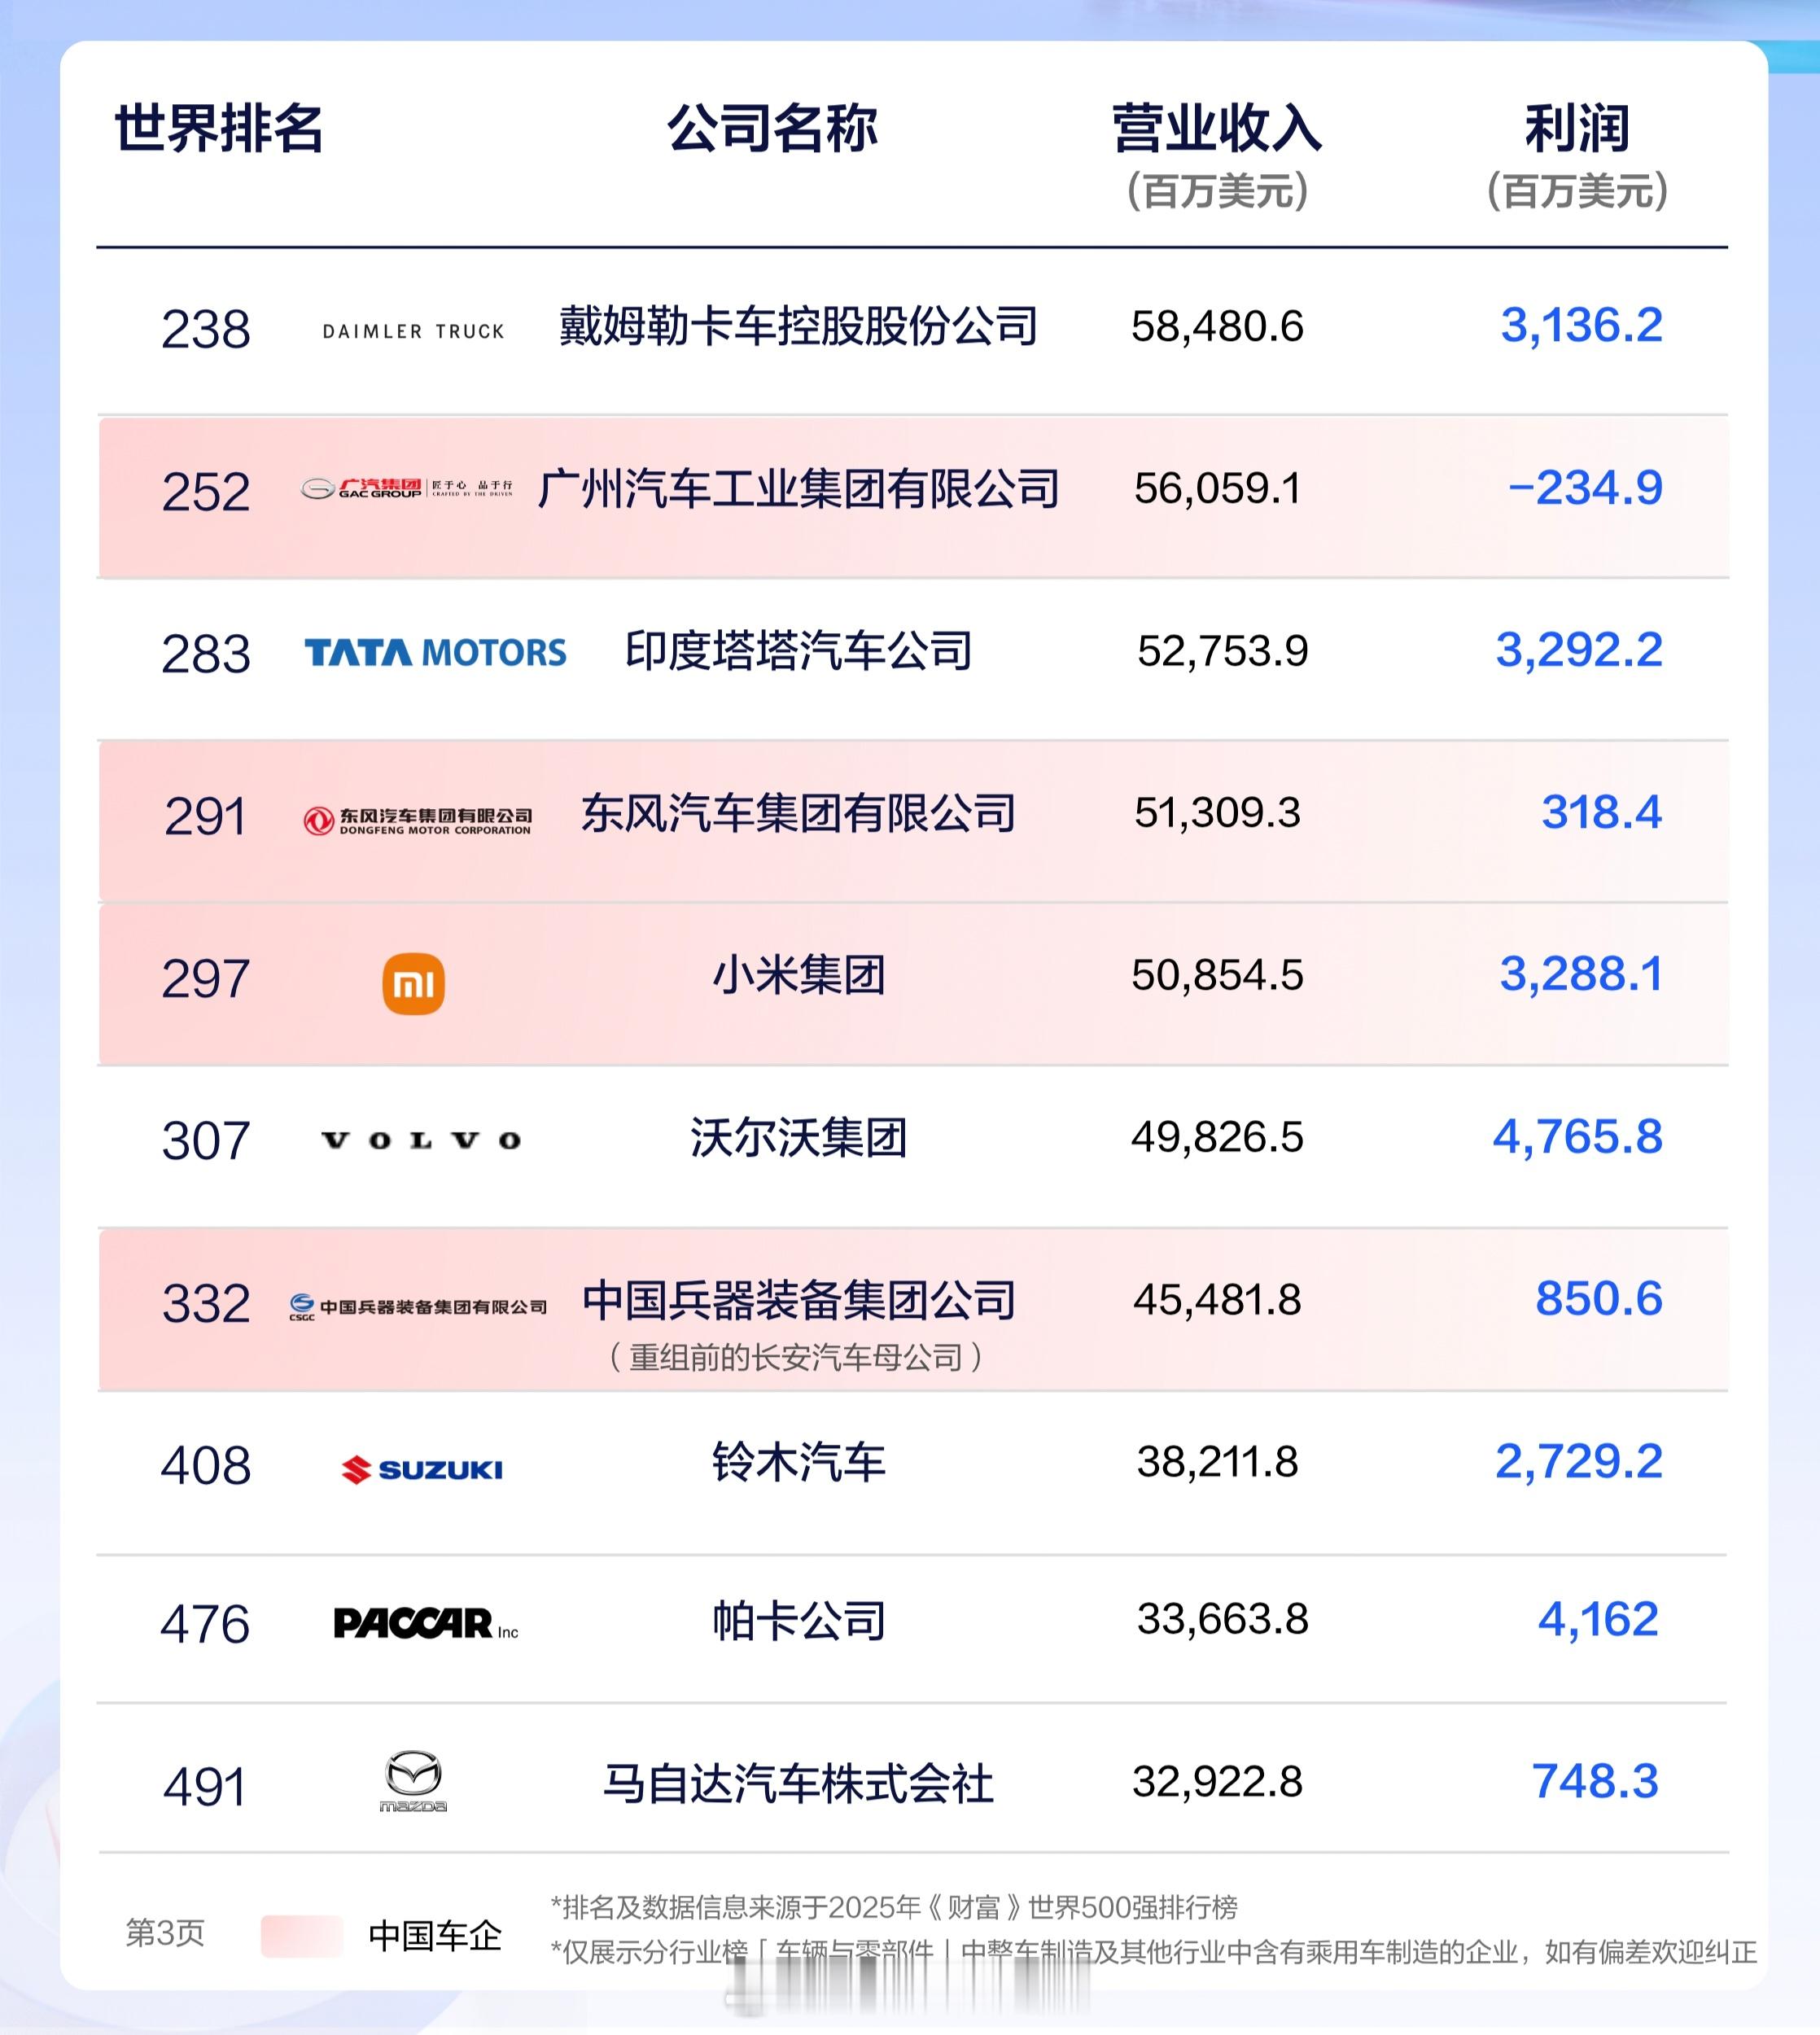Click the Volvo wordmark logo
1820x2035 pixels.
[421, 1140]
